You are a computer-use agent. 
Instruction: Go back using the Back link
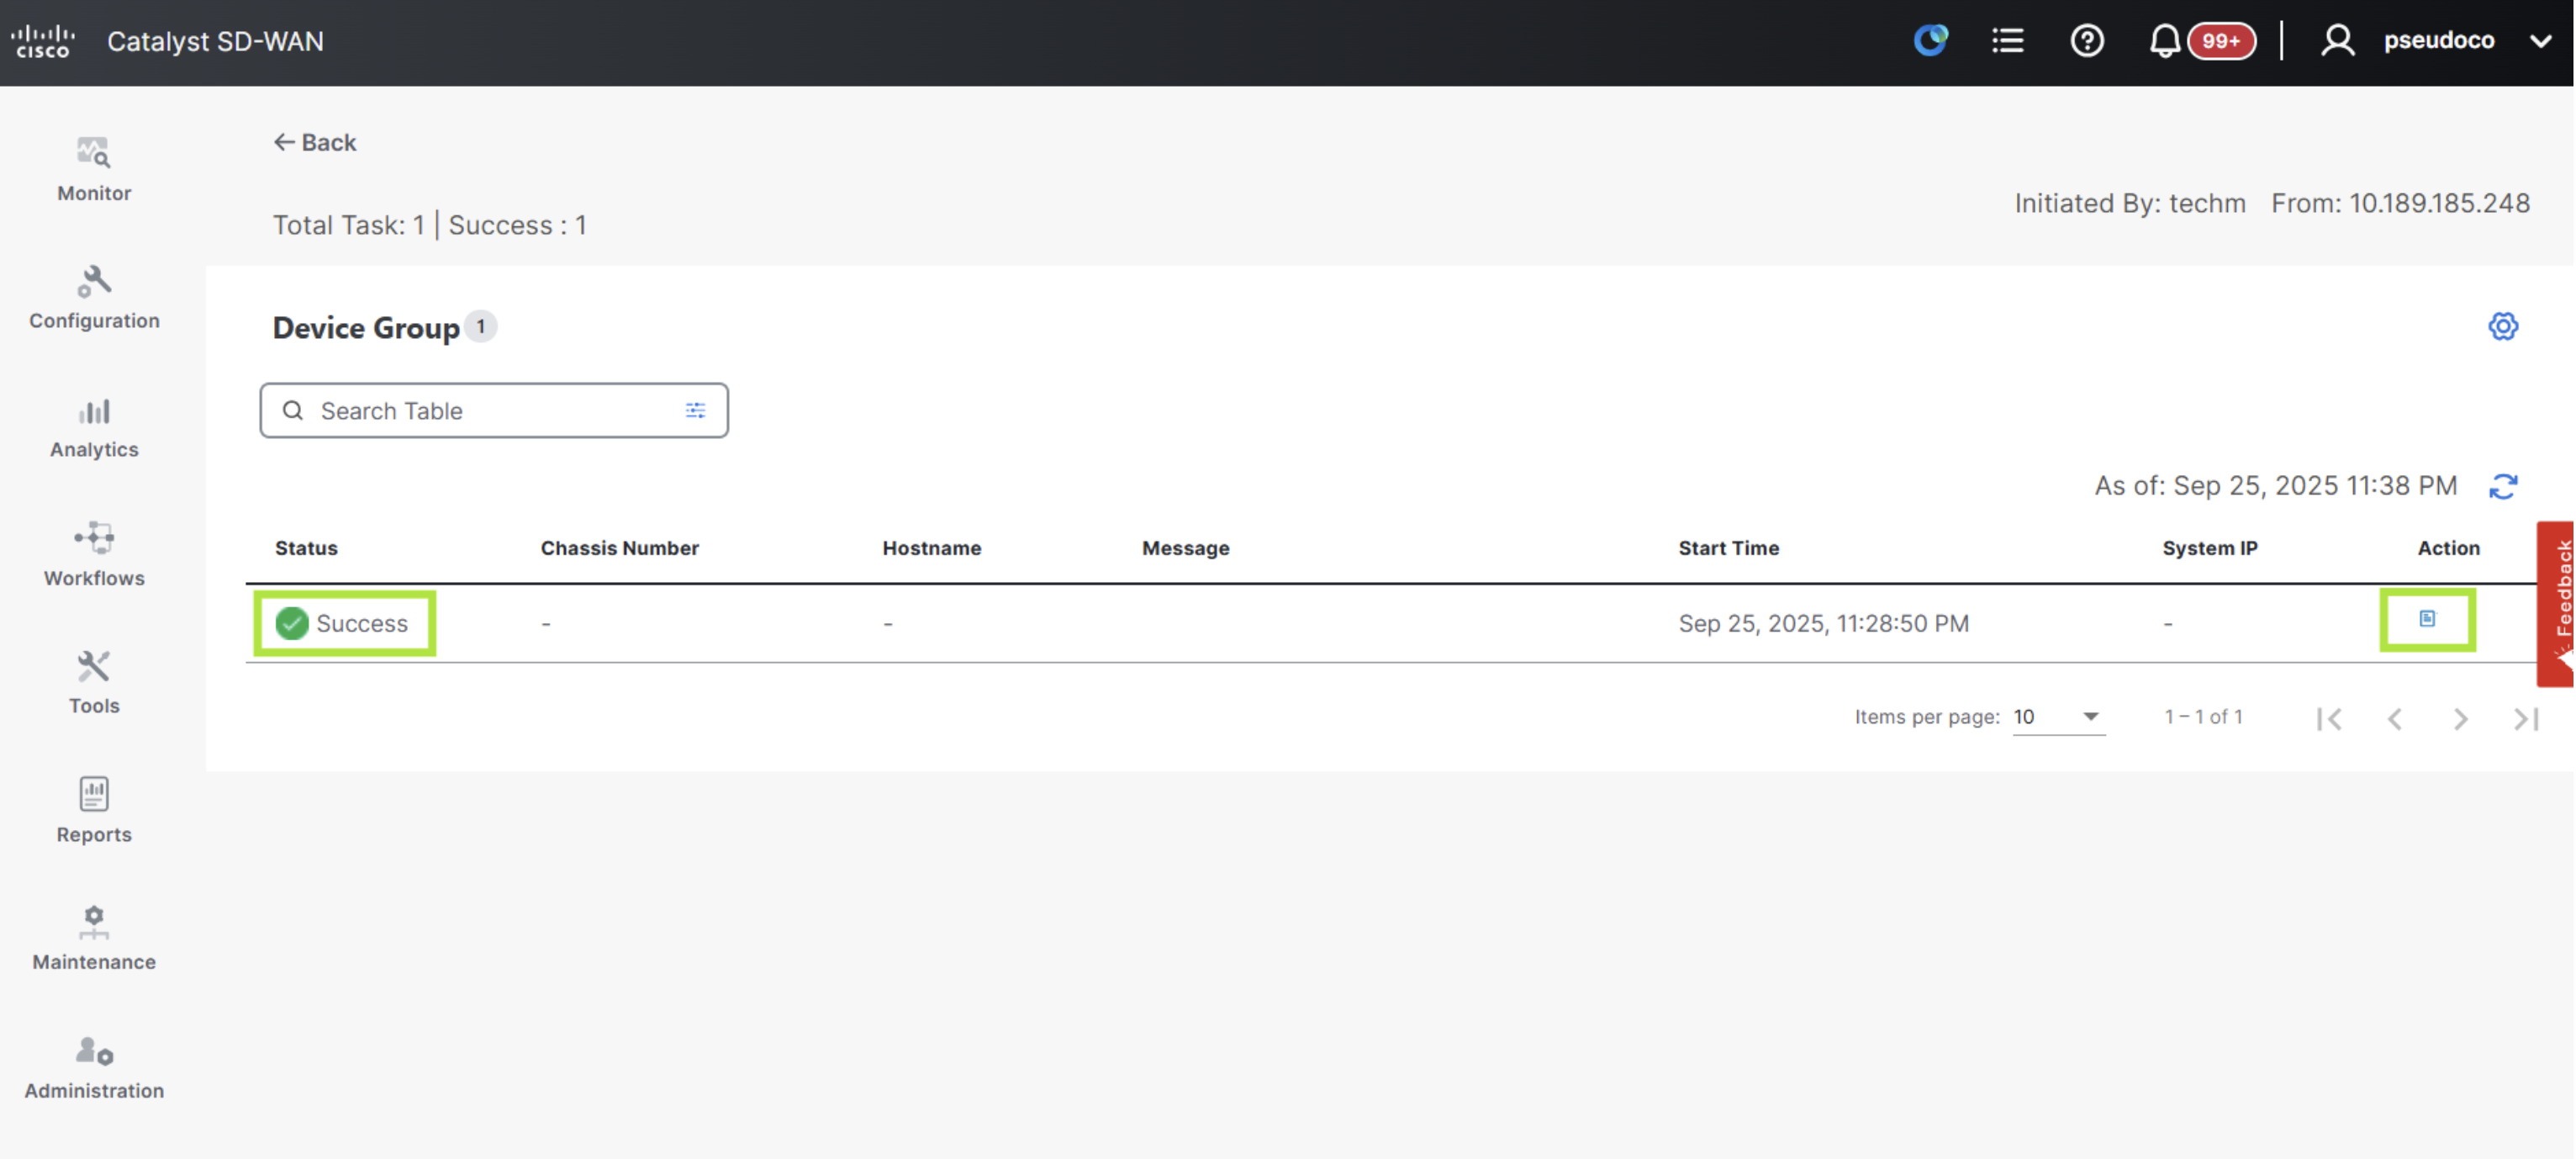315,142
